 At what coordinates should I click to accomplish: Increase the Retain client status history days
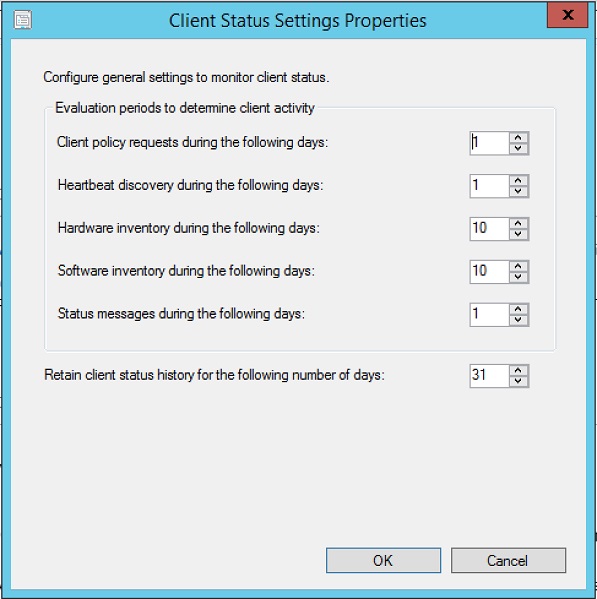point(518,370)
